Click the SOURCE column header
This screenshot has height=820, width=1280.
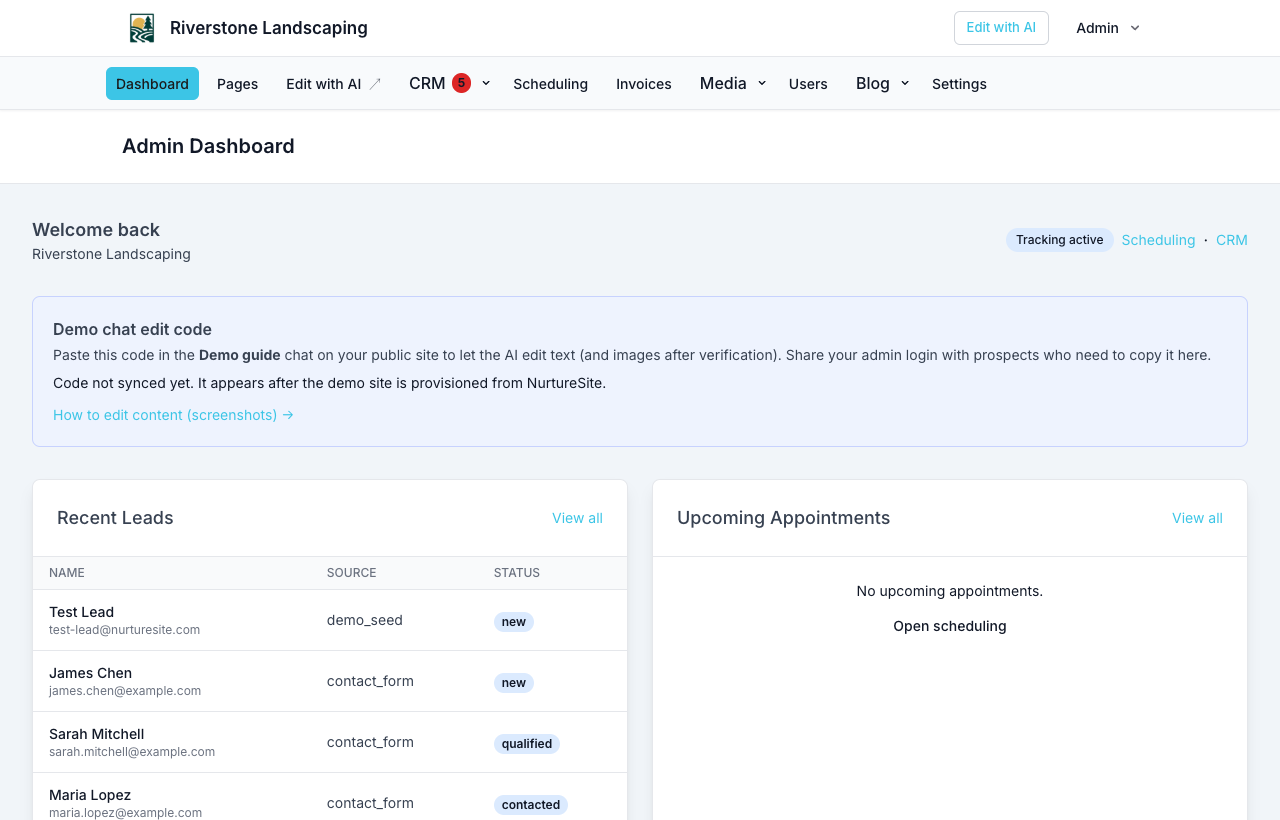tap(351, 573)
